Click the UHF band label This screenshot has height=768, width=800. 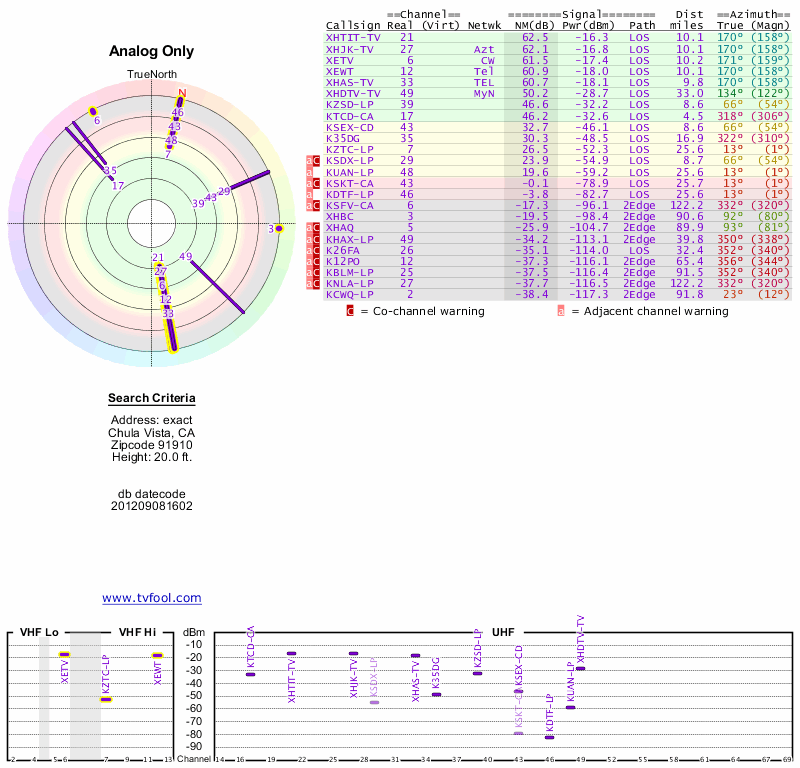(503, 632)
